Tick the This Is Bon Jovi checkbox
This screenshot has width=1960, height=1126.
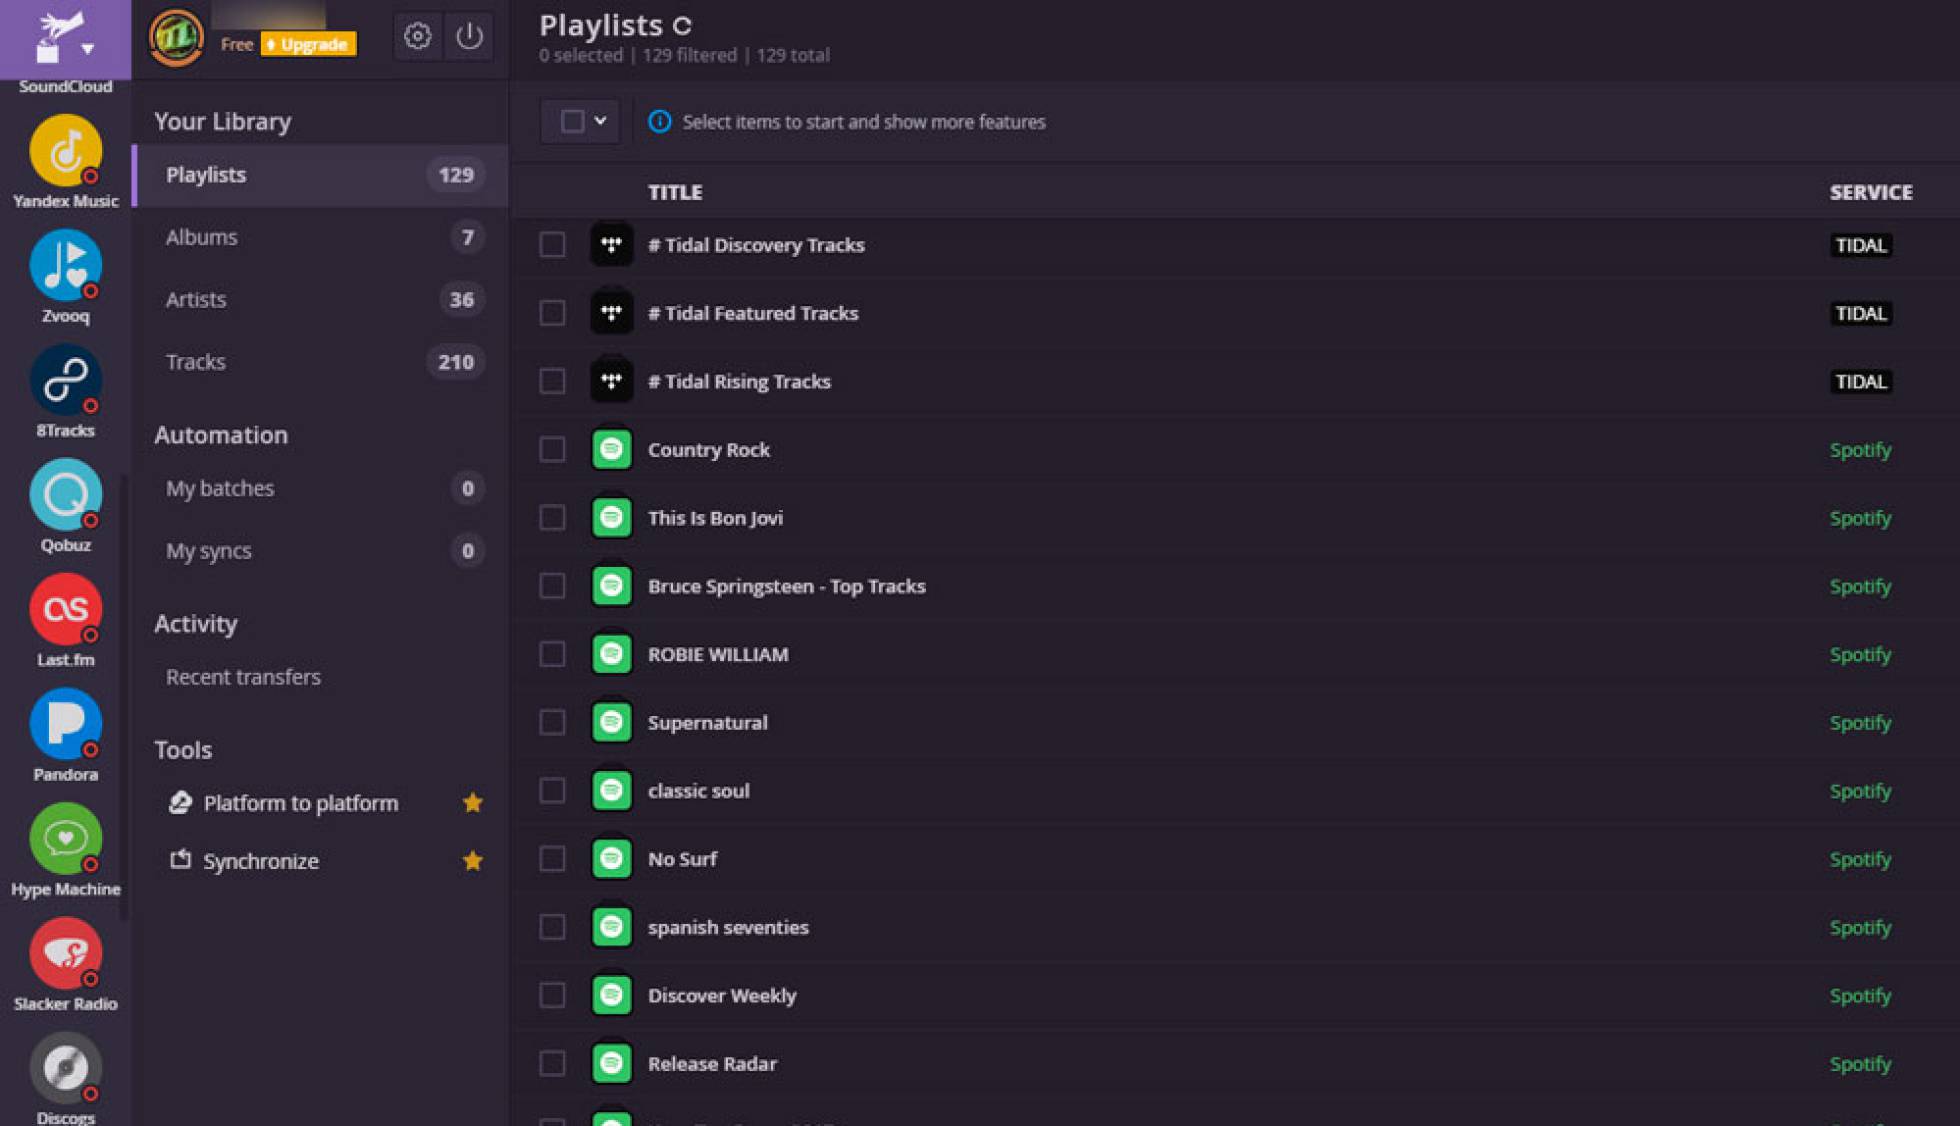click(552, 518)
